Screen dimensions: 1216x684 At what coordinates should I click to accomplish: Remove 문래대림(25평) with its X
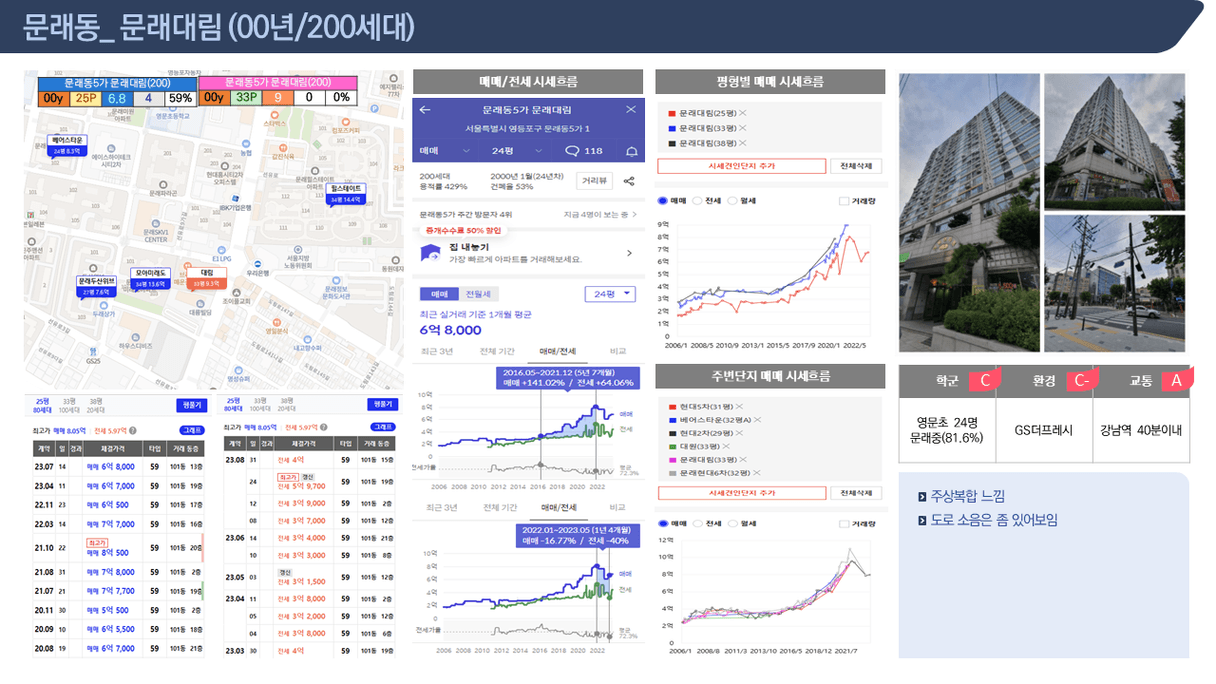point(742,113)
